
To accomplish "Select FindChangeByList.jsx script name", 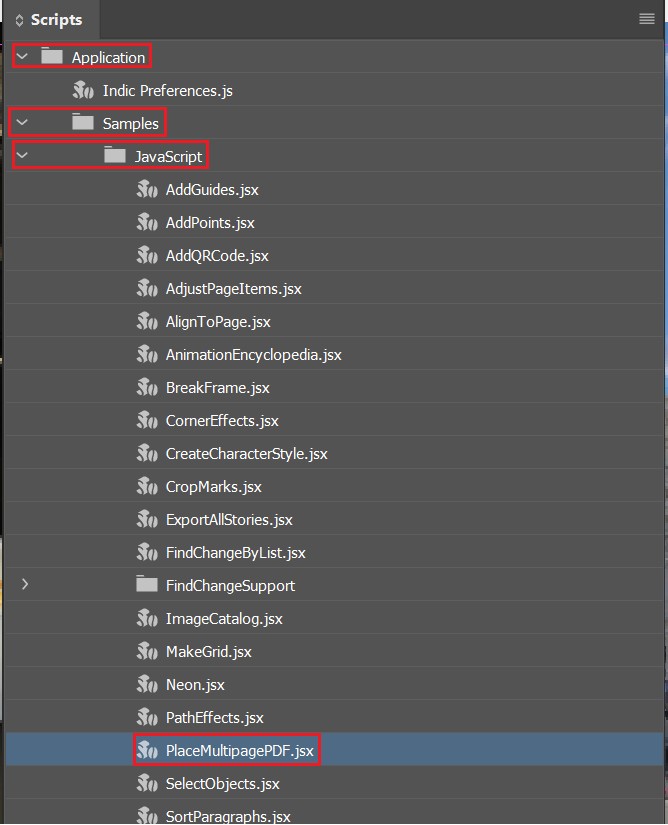I will 236,553.
